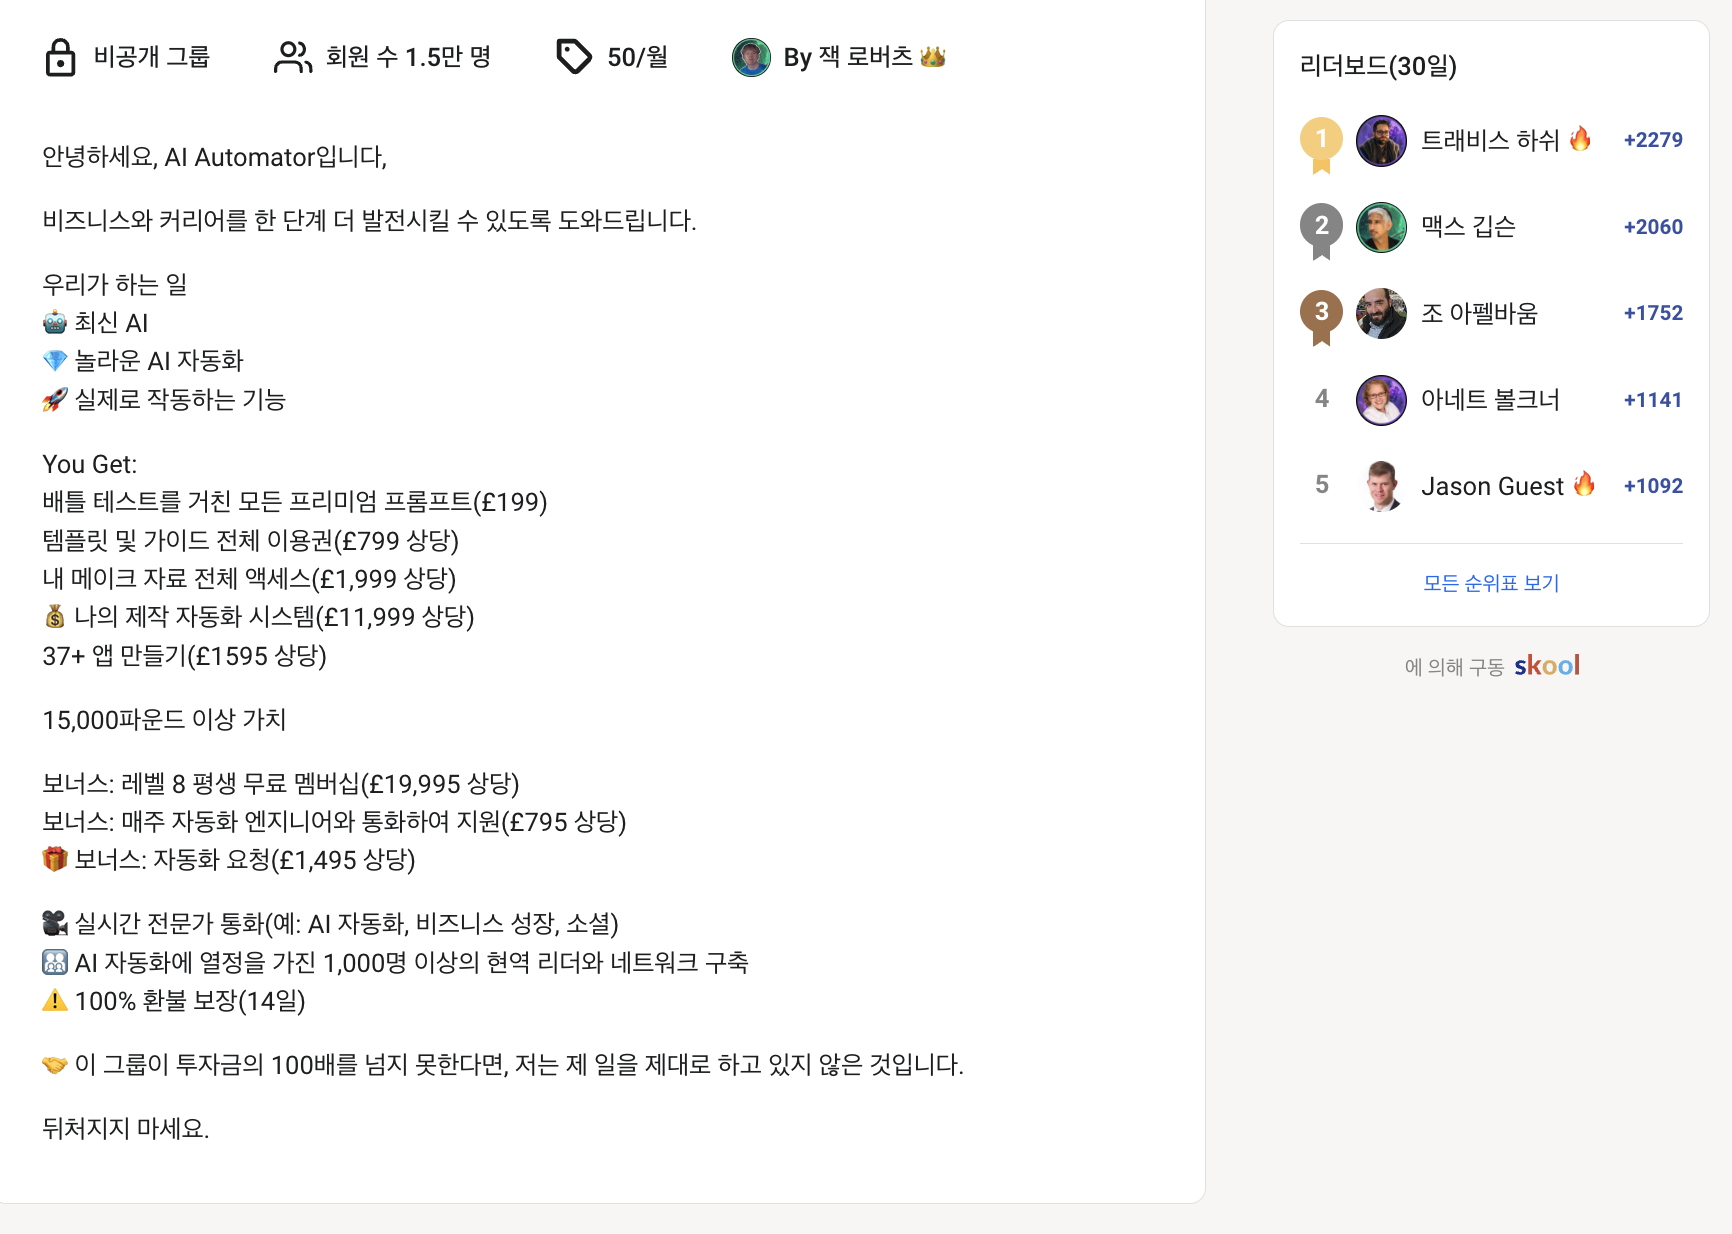Open Jason Guest's leaderboard avatar

tap(1381, 486)
